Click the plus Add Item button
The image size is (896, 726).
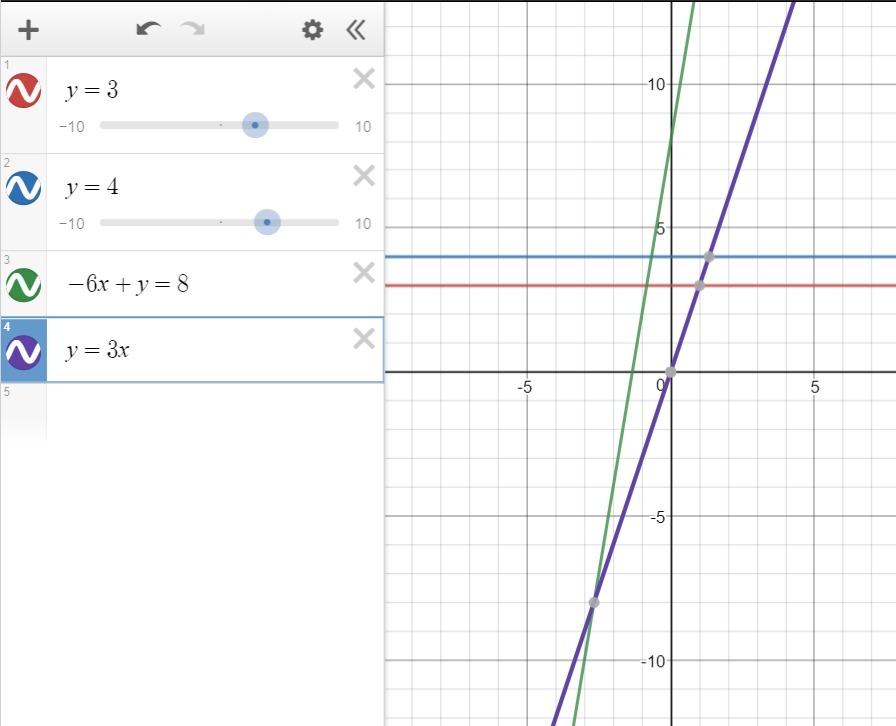(29, 30)
